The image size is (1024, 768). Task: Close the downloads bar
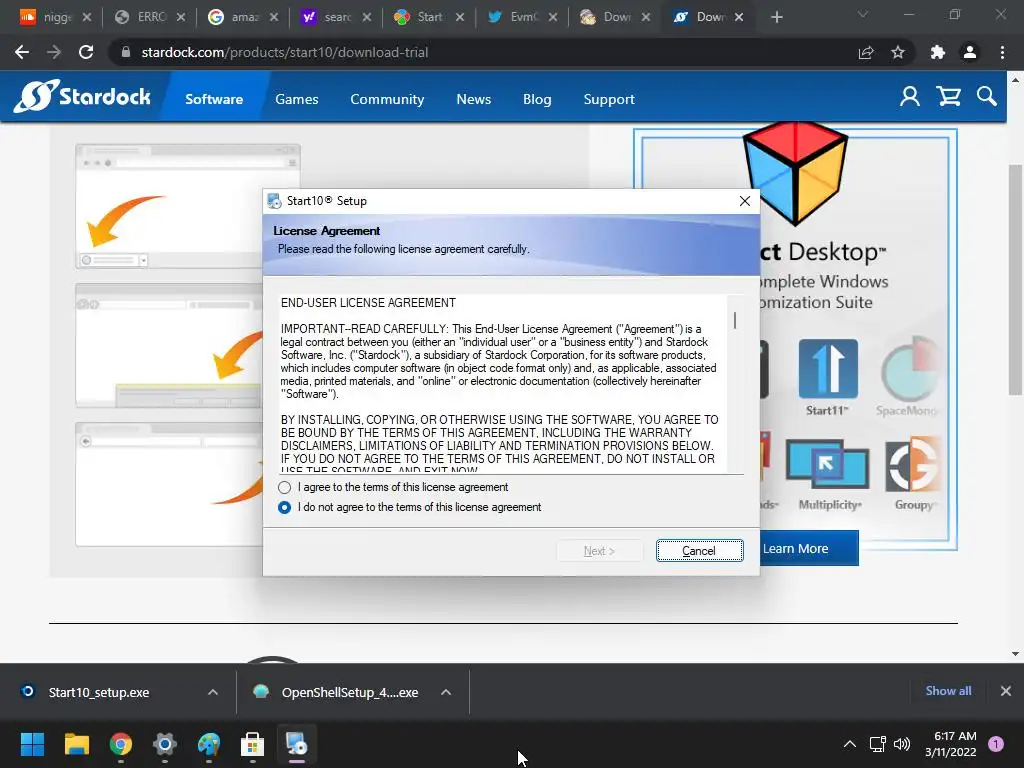[1006, 691]
